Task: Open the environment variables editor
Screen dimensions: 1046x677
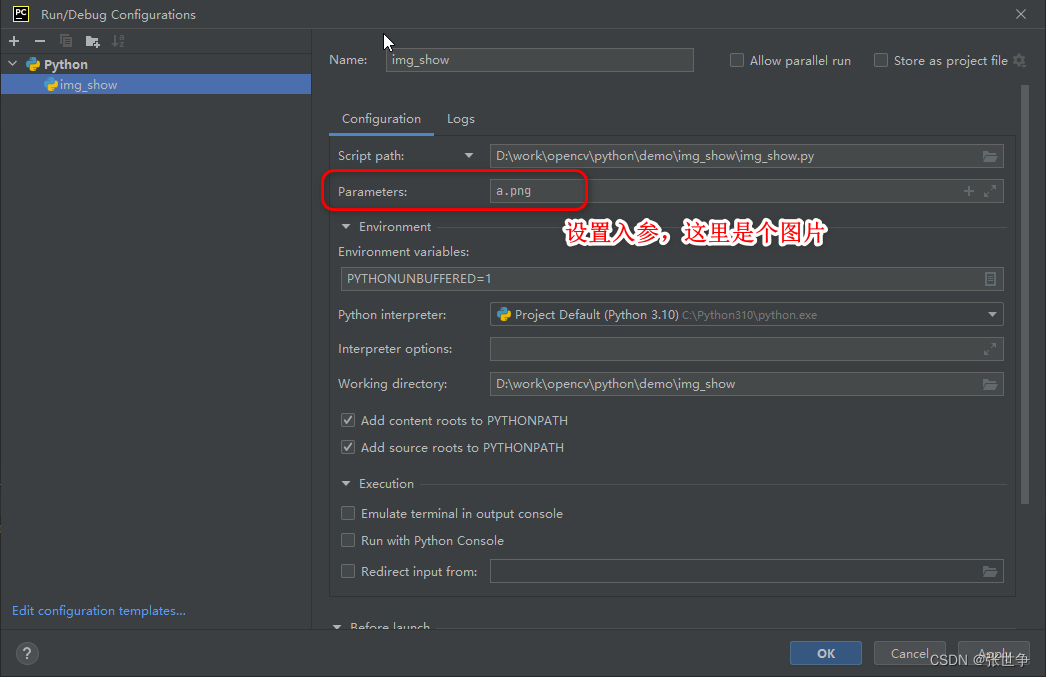Action: click(991, 279)
